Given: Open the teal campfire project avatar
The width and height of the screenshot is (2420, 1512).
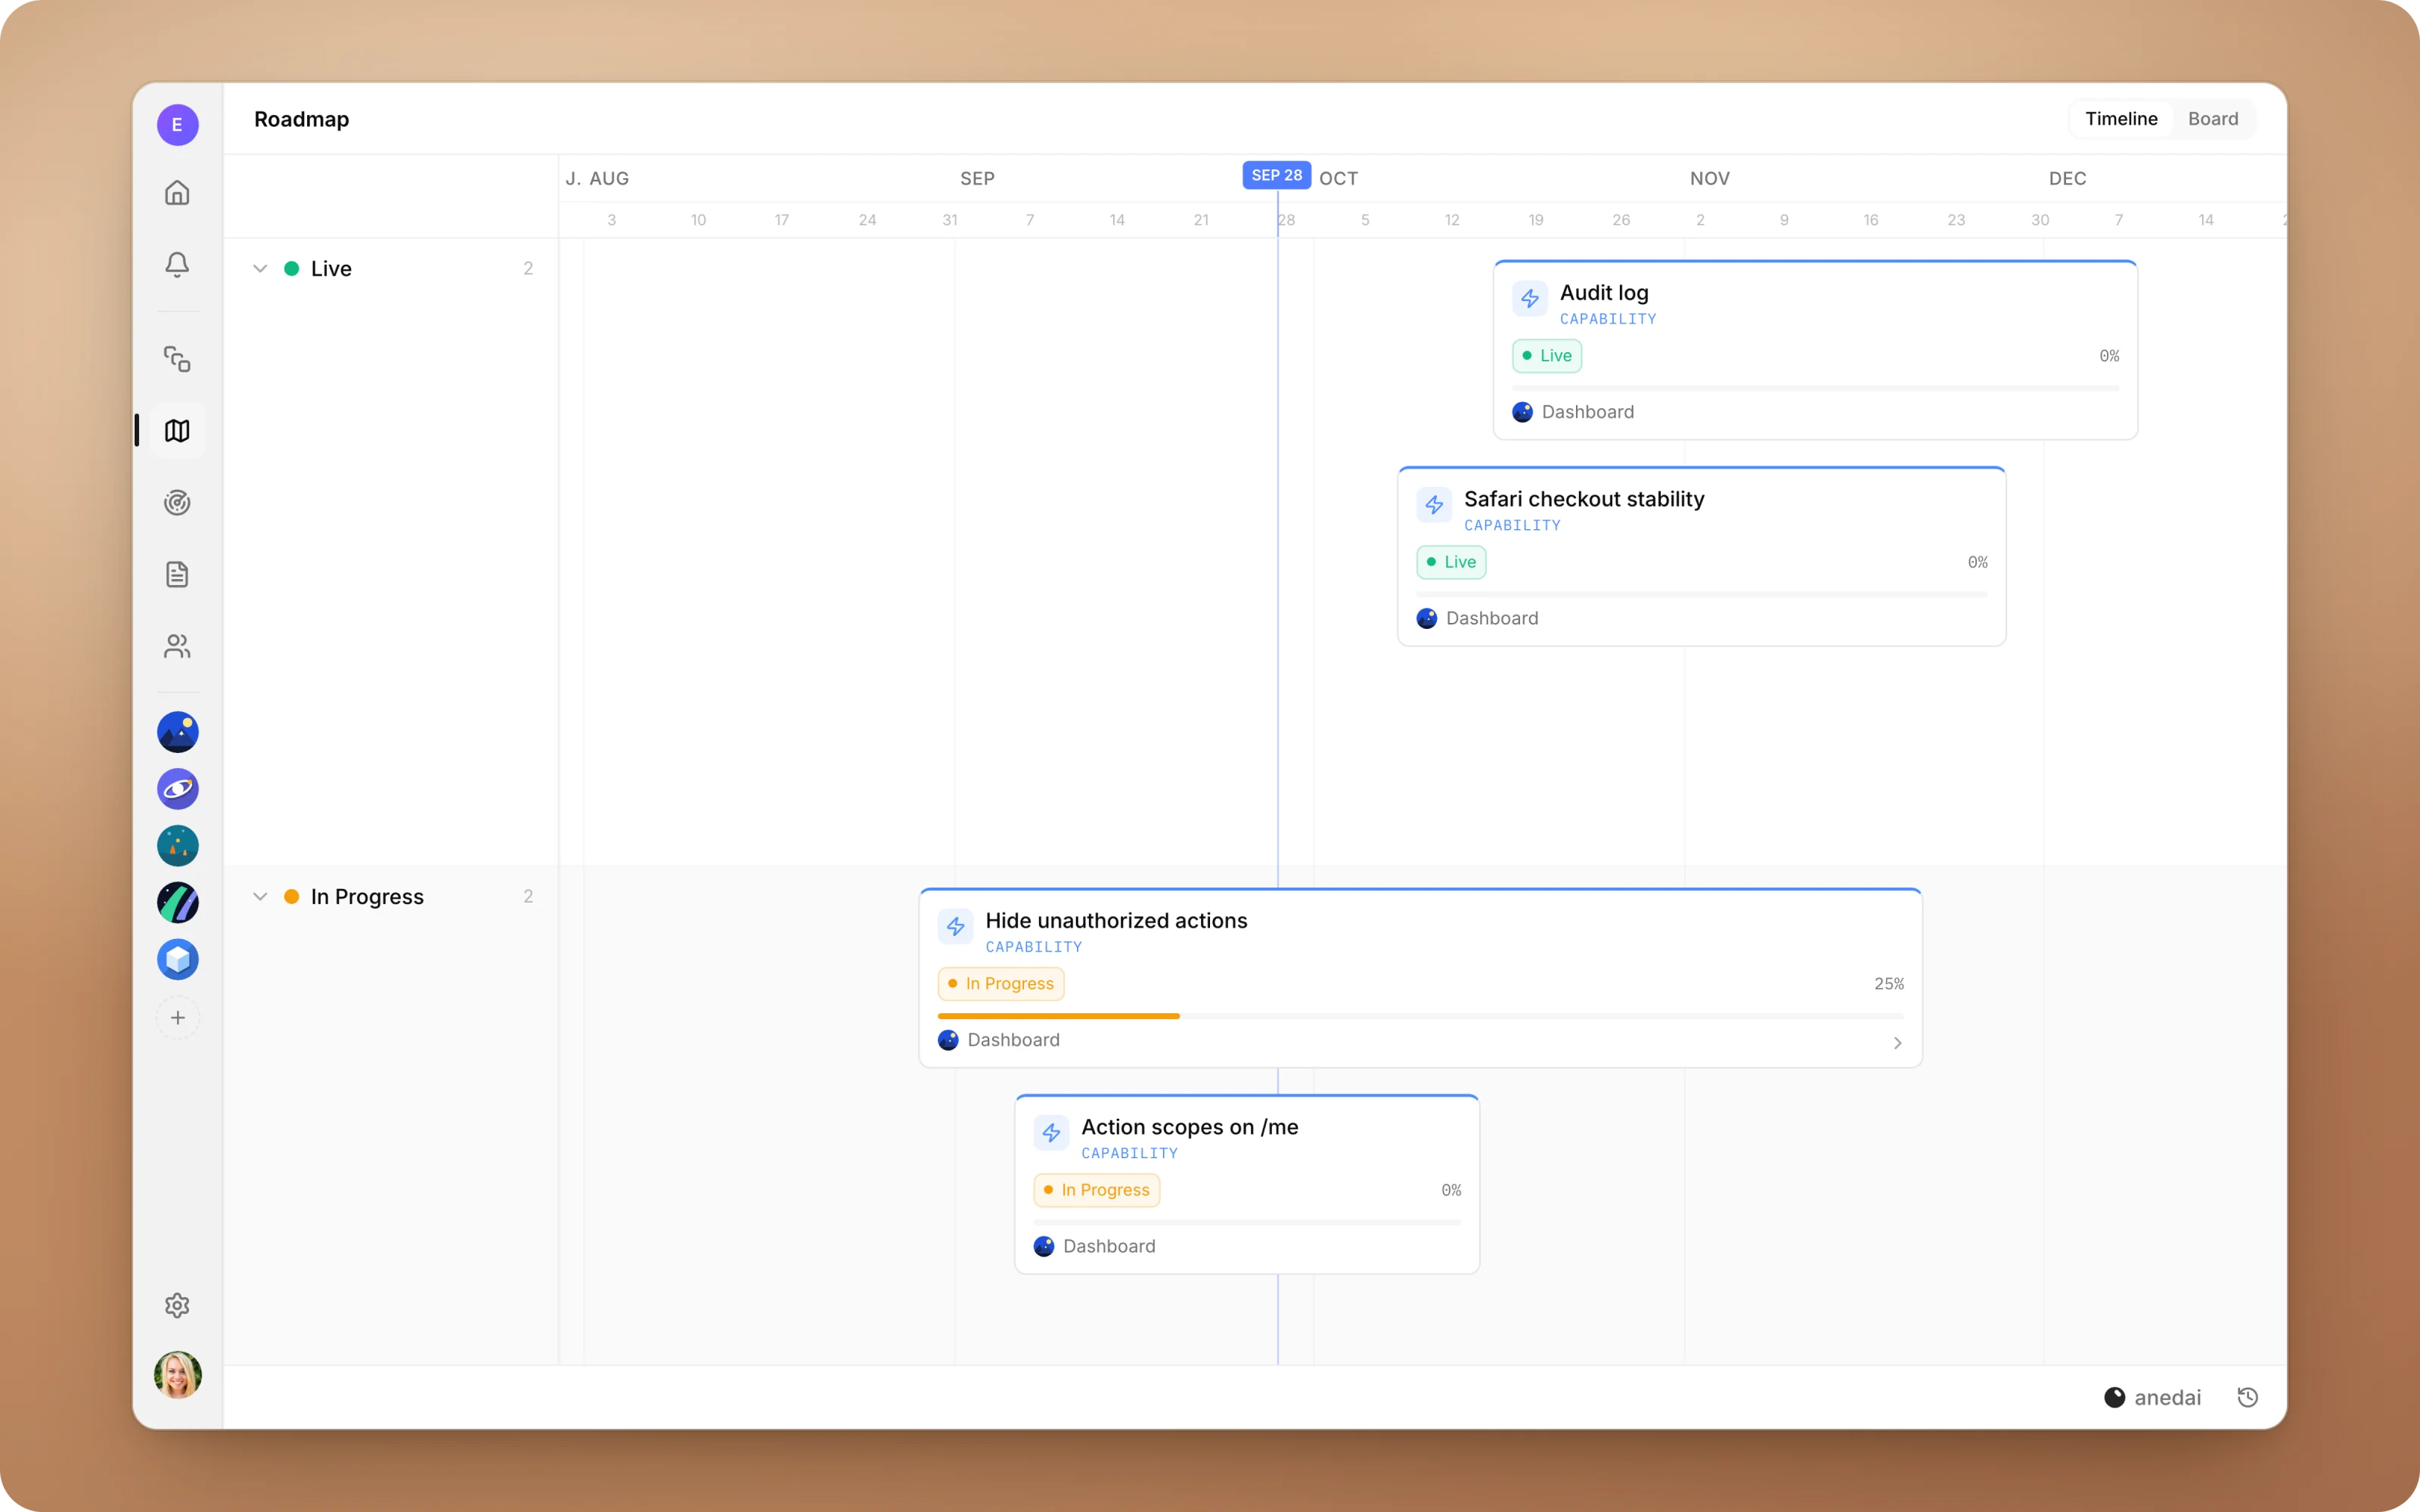Looking at the screenshot, I should point(177,846).
